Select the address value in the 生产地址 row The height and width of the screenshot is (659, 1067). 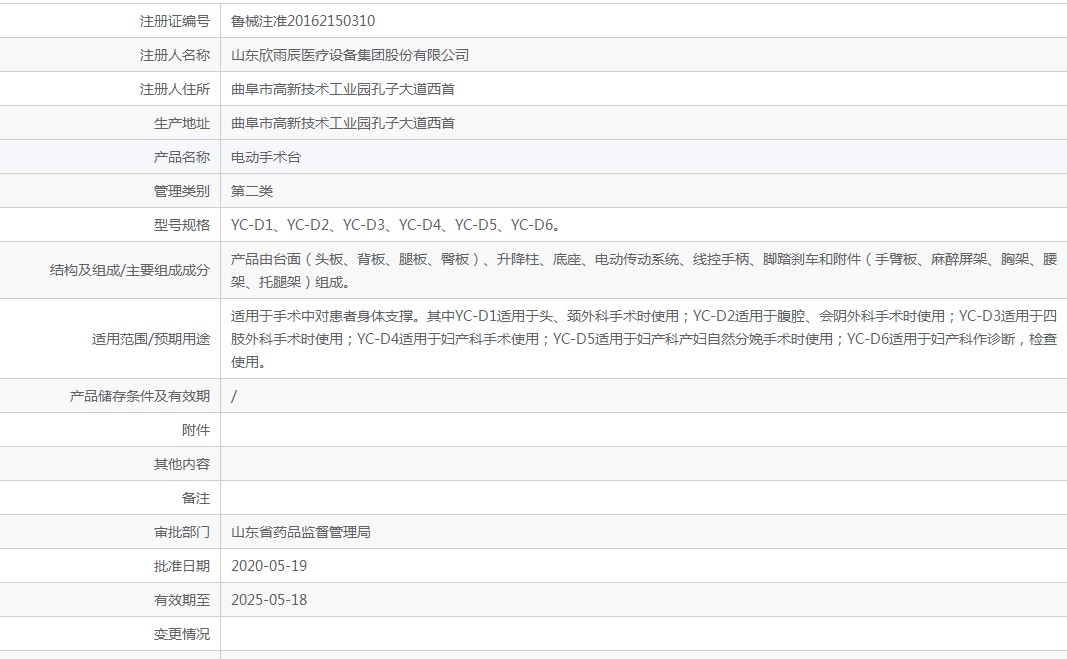pos(342,123)
